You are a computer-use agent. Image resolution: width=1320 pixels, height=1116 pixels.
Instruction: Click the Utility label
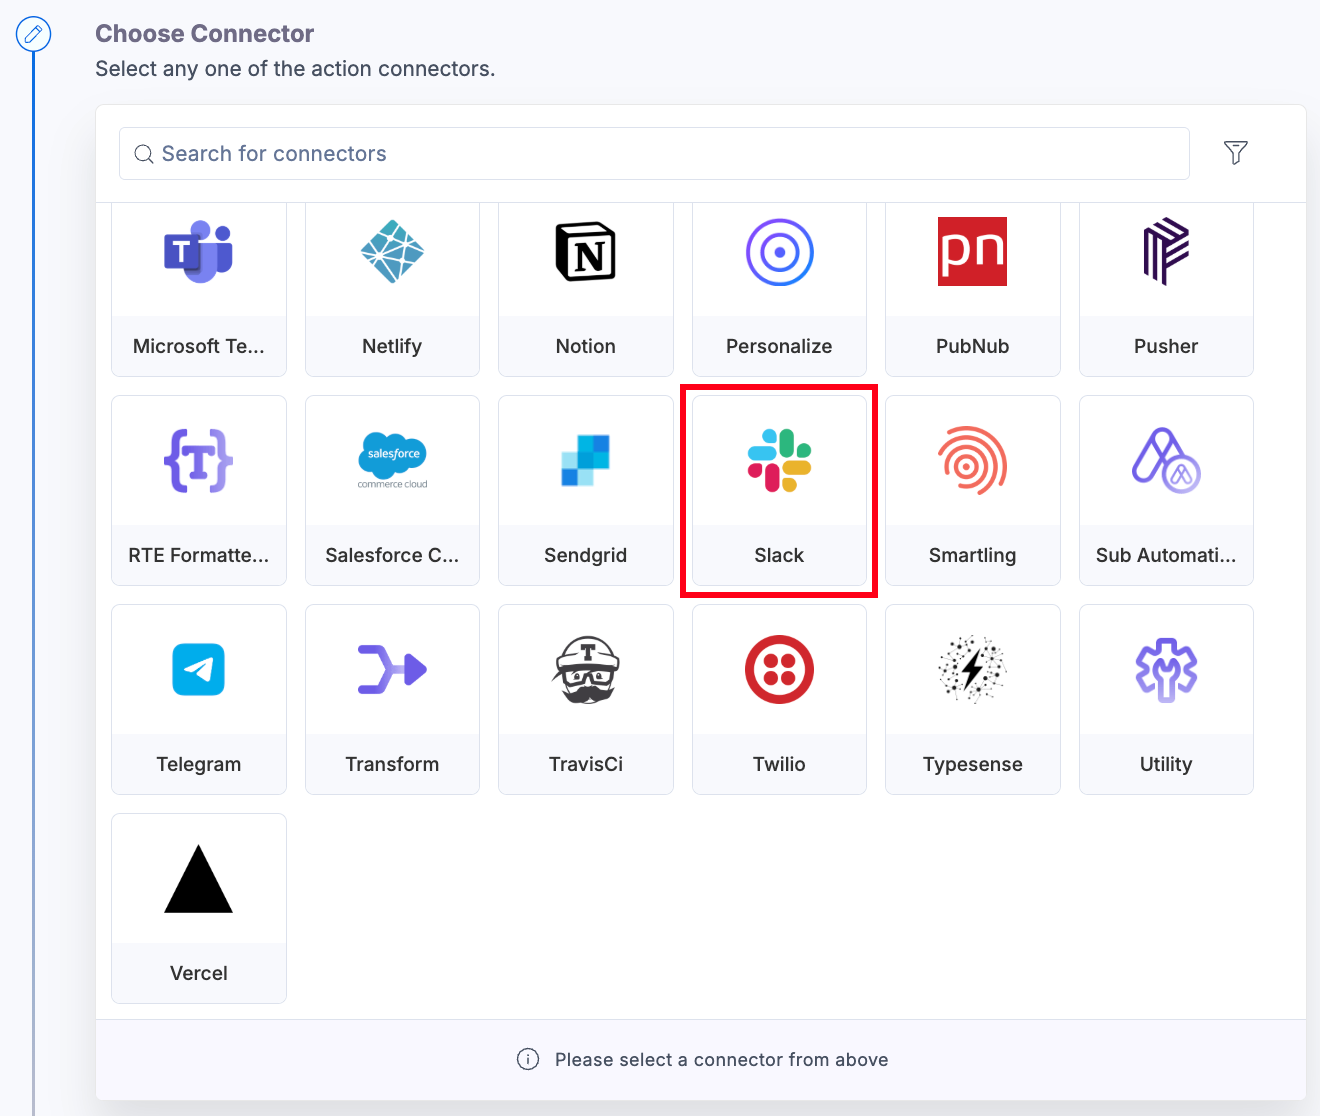pyautogui.click(x=1166, y=764)
